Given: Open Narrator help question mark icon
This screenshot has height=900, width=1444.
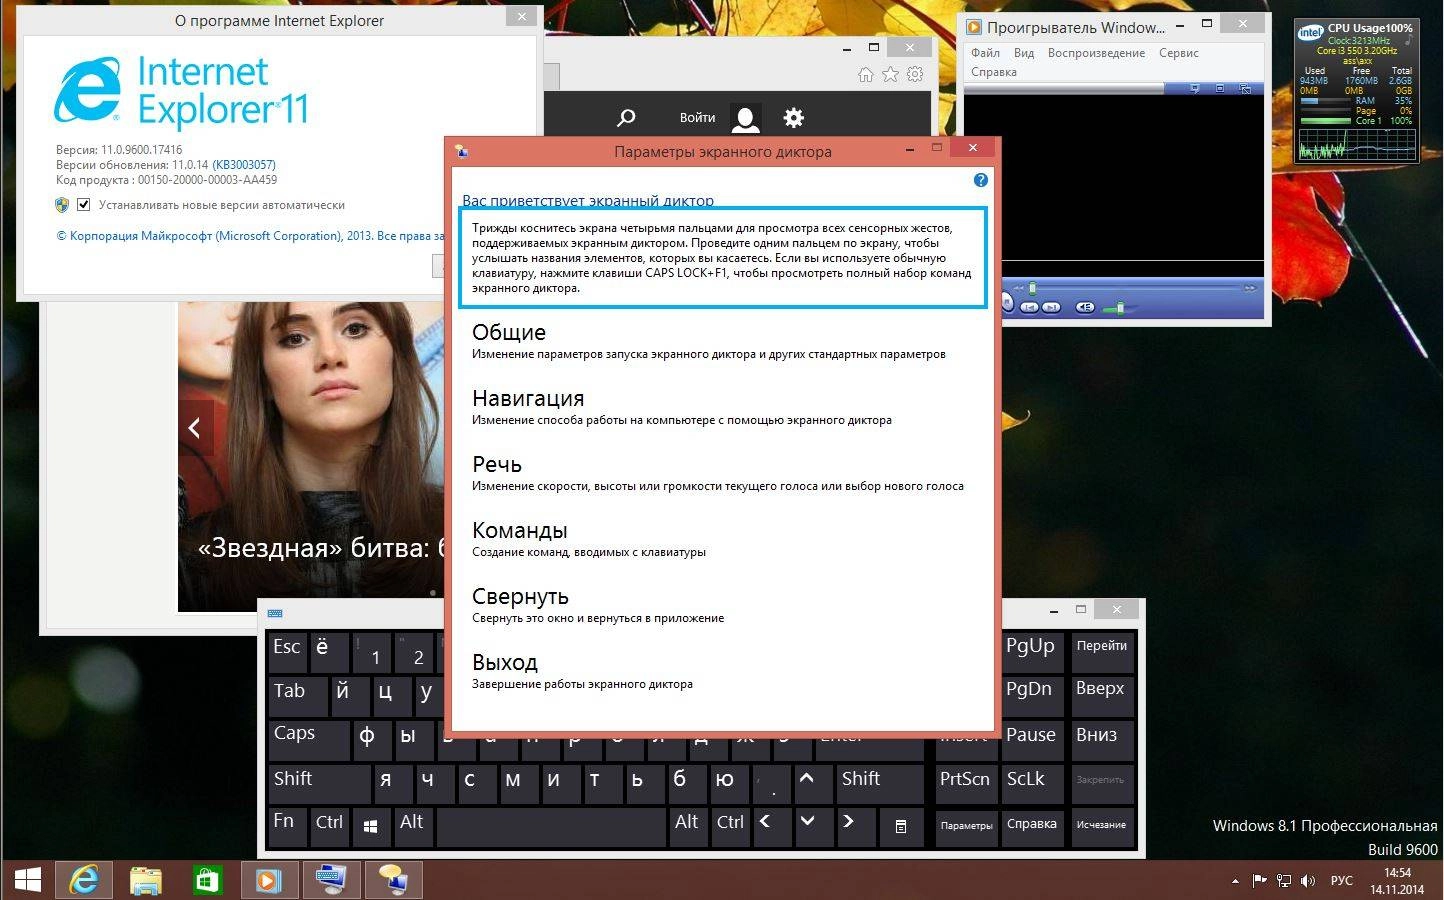Looking at the screenshot, I should (x=980, y=180).
